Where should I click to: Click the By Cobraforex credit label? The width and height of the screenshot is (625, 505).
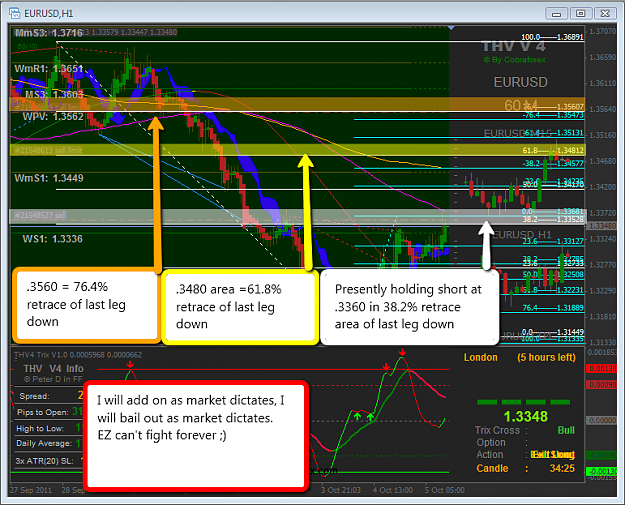tap(515, 60)
